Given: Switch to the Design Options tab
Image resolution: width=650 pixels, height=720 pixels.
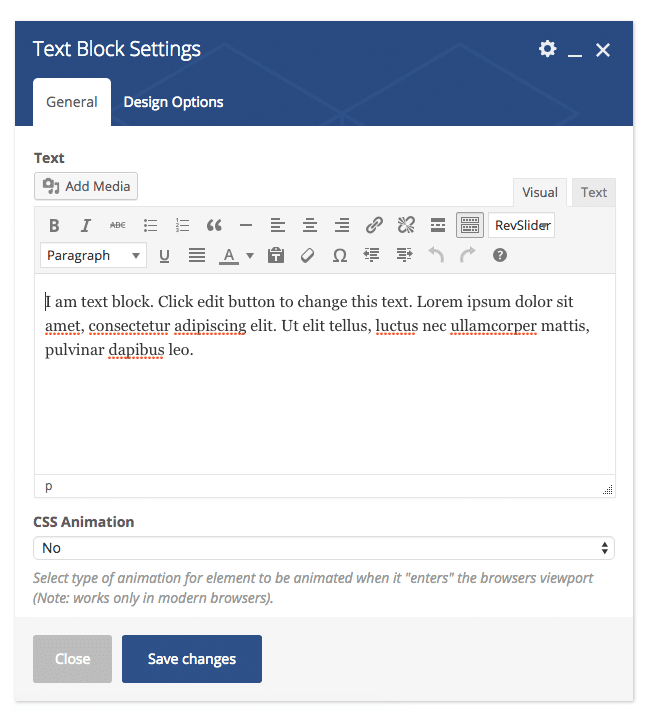Looking at the screenshot, I should click(x=173, y=102).
